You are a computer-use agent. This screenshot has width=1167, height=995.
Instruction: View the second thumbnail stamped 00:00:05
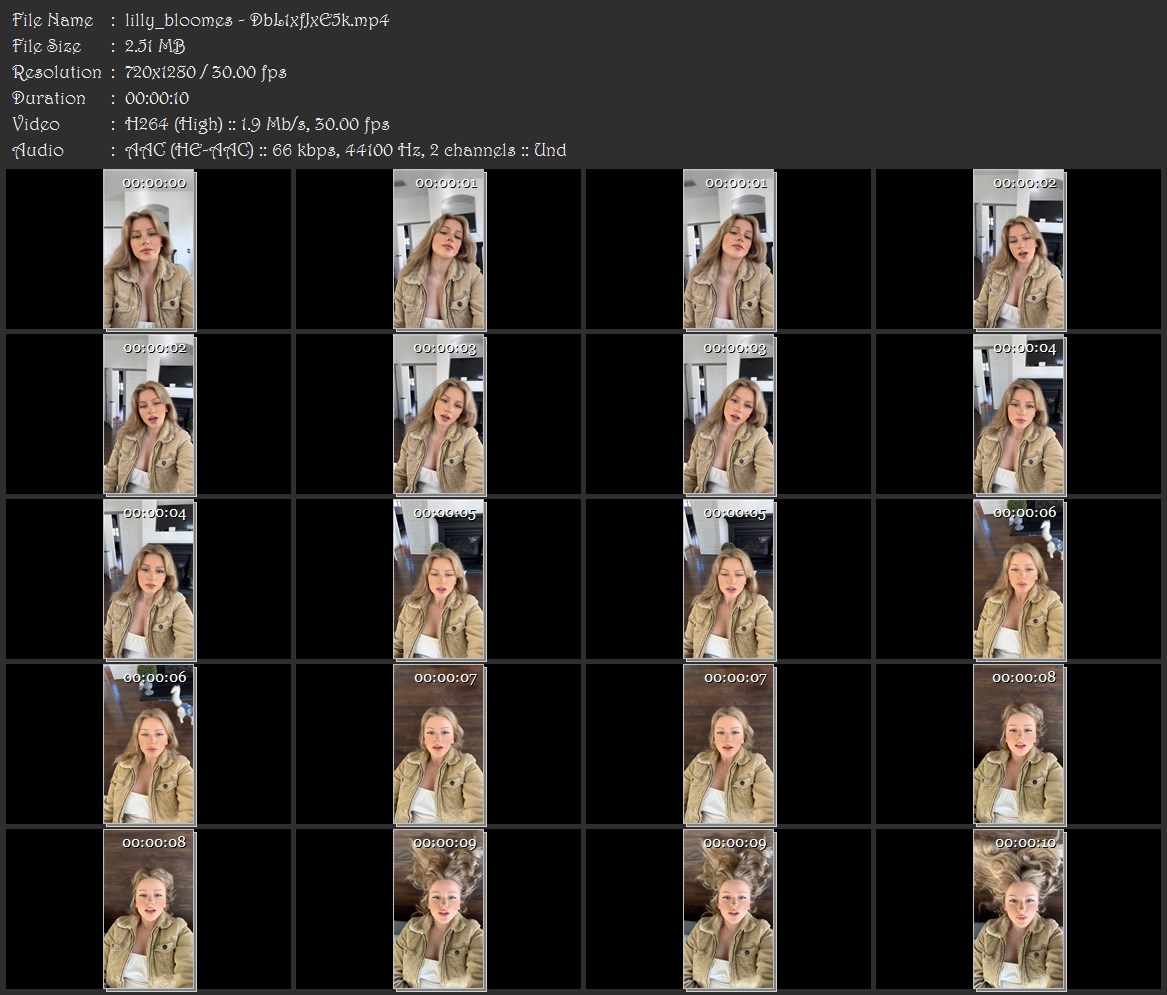pos(729,580)
